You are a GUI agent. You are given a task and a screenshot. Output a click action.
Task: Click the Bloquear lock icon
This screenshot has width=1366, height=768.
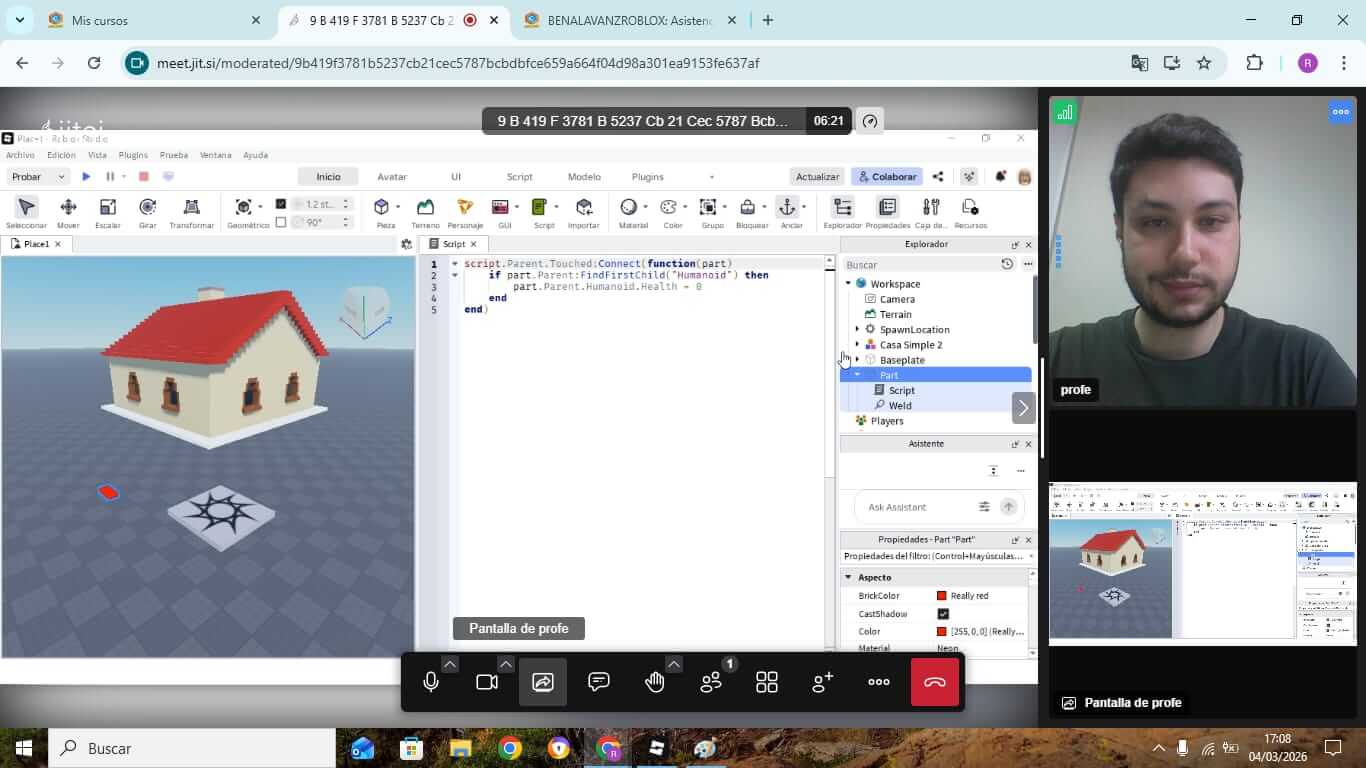click(x=747, y=207)
